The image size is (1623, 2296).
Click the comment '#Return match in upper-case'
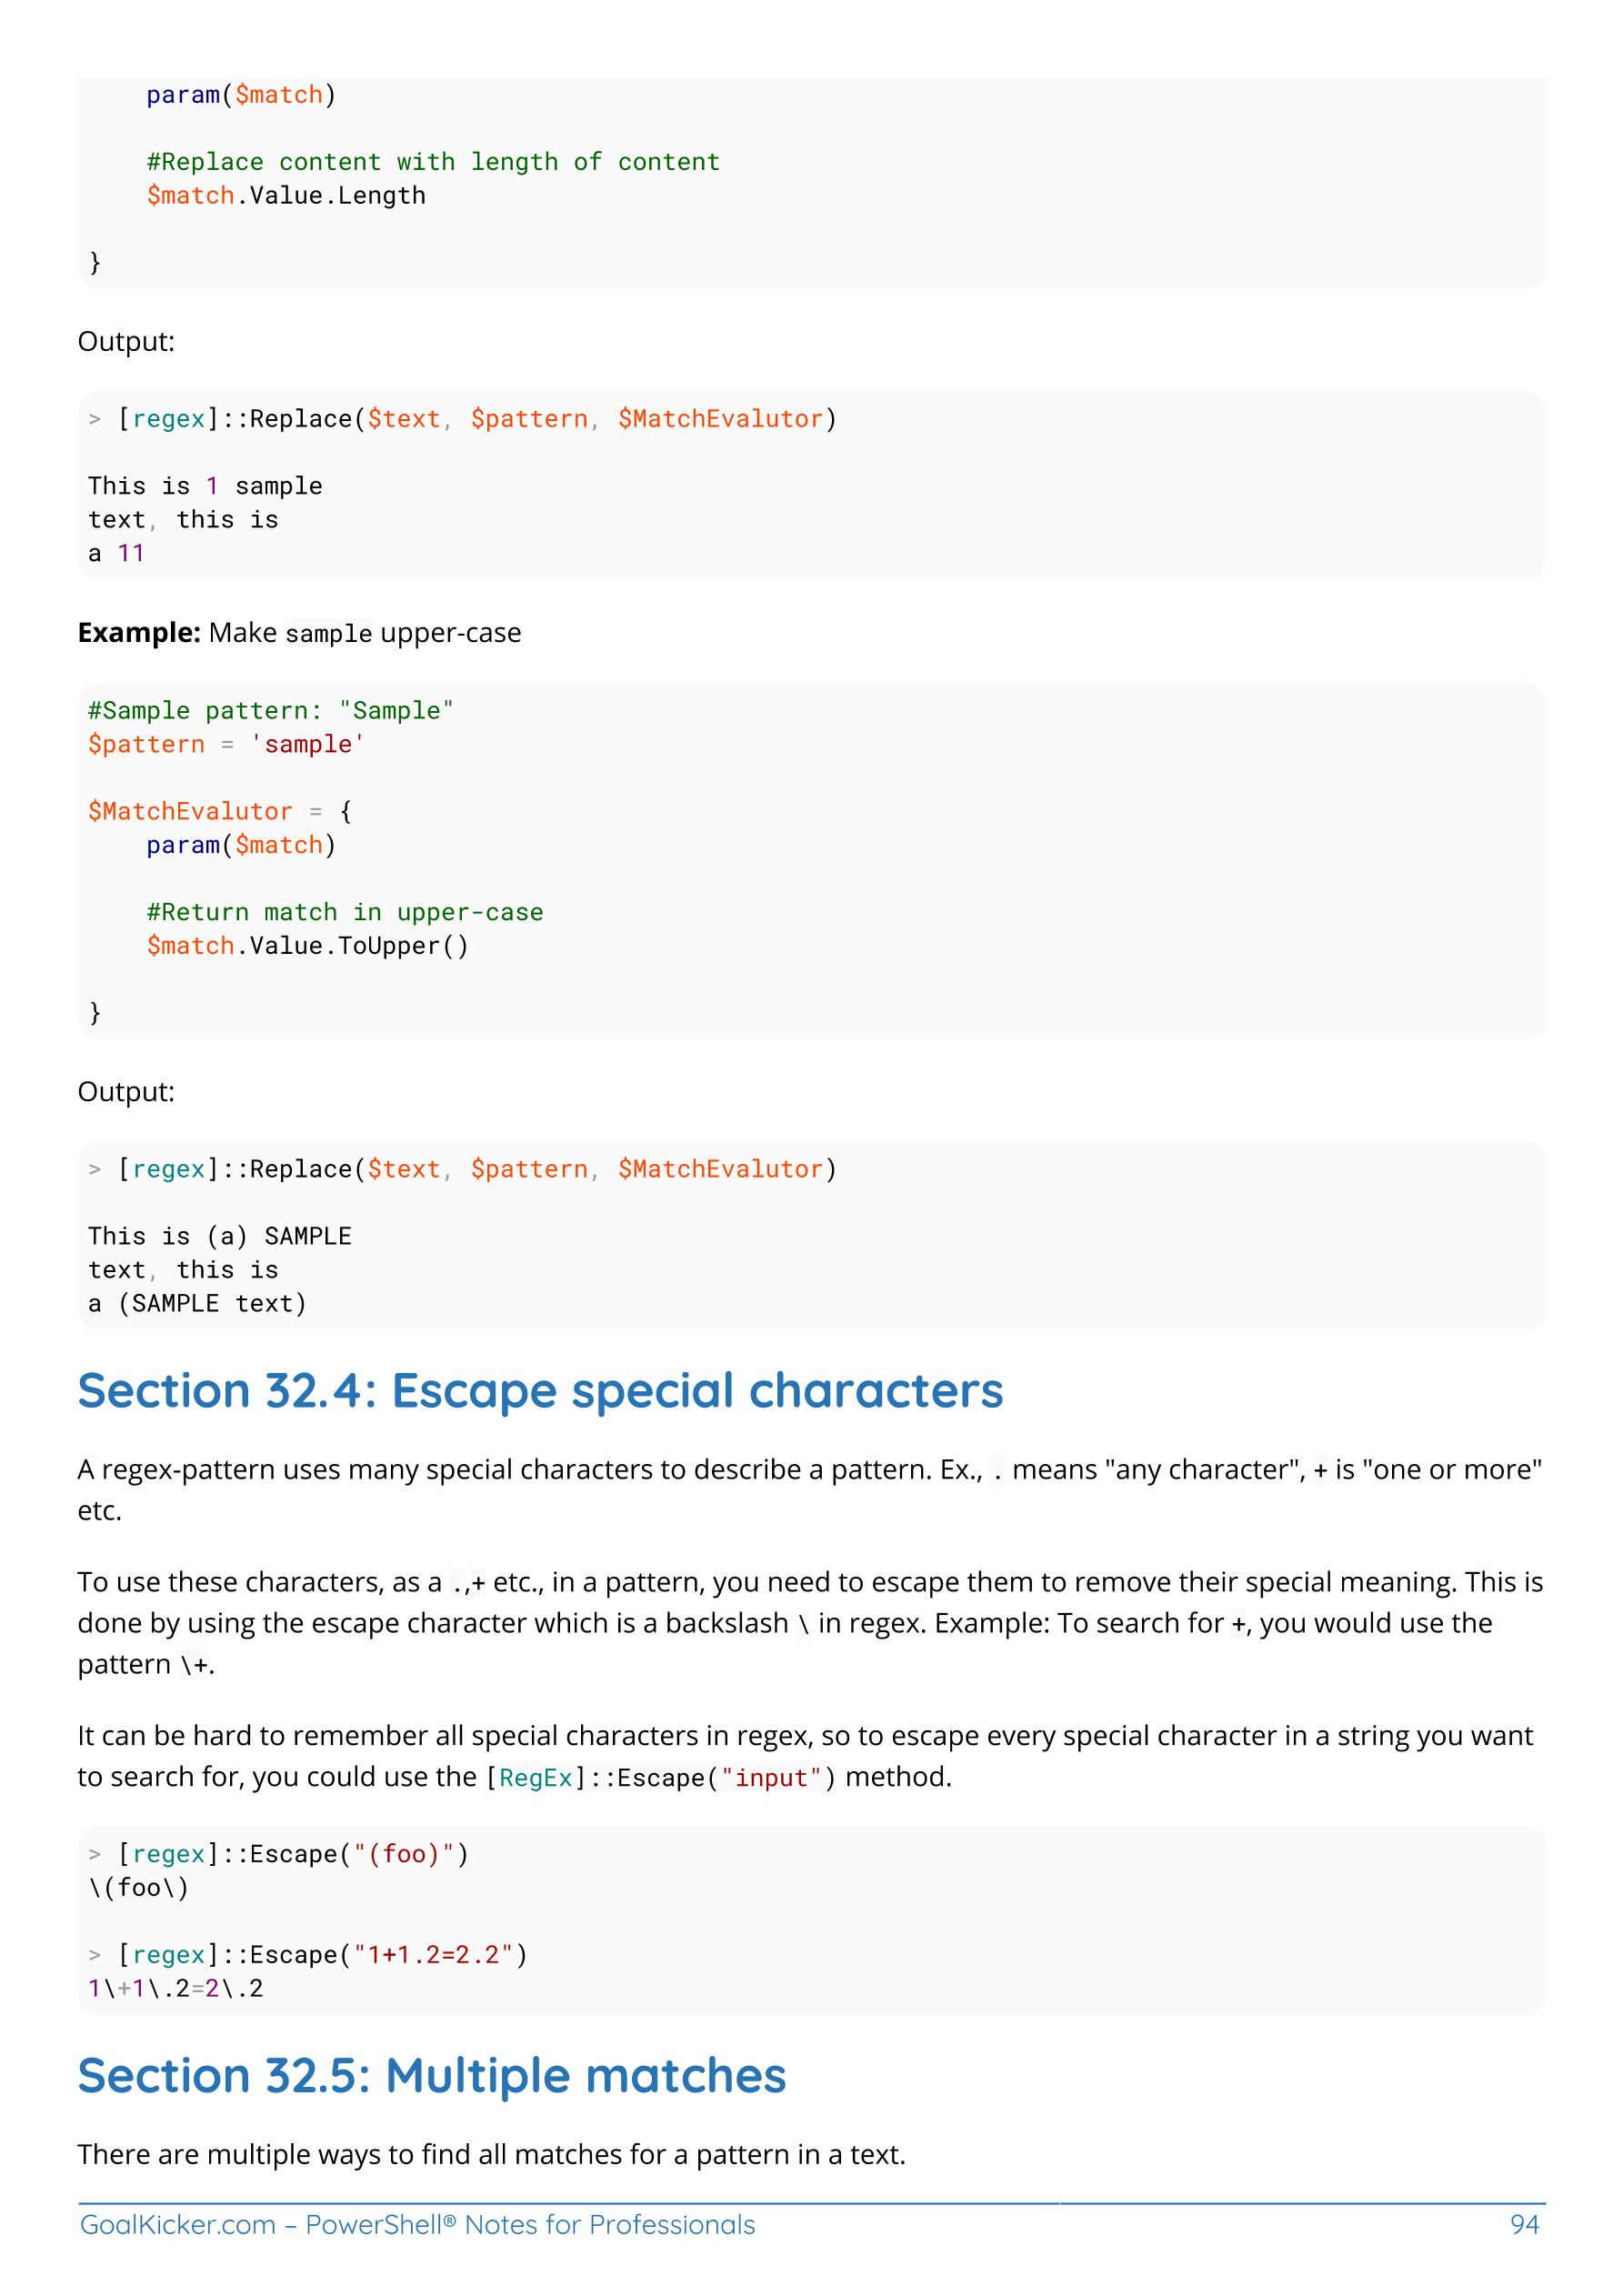coord(345,912)
